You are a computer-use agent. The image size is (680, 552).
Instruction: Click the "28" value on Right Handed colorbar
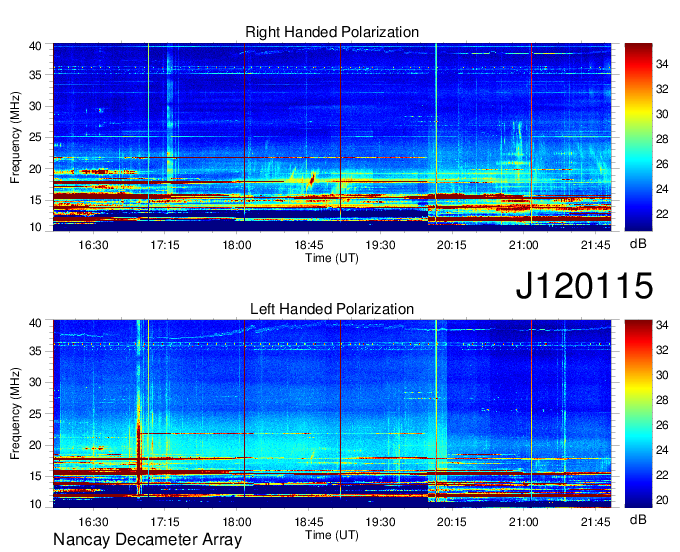point(662,140)
